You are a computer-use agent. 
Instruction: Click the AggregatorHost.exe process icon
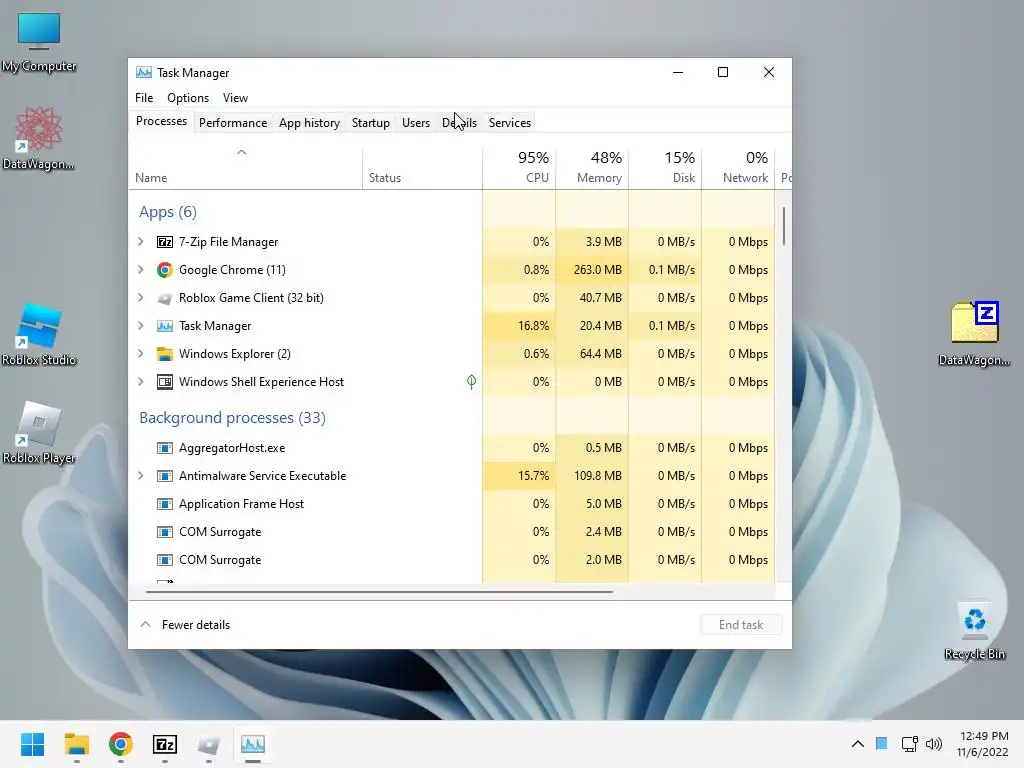click(165, 448)
